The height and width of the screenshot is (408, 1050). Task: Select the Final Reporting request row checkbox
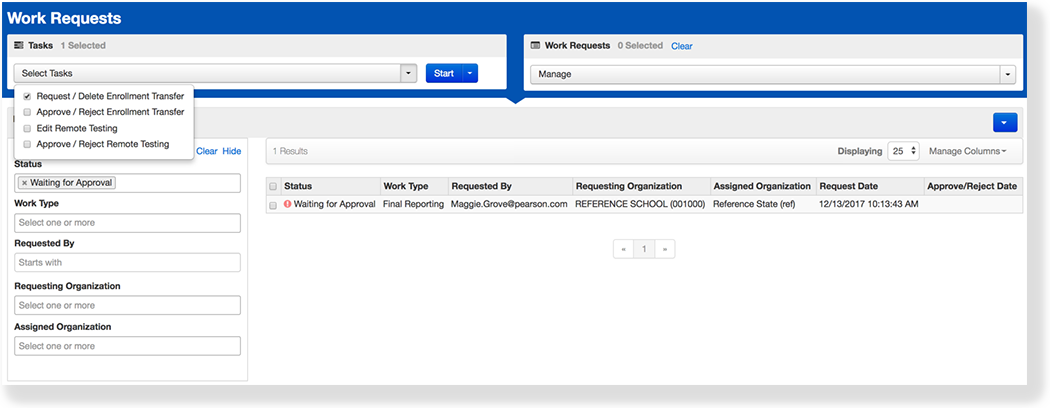click(273, 204)
